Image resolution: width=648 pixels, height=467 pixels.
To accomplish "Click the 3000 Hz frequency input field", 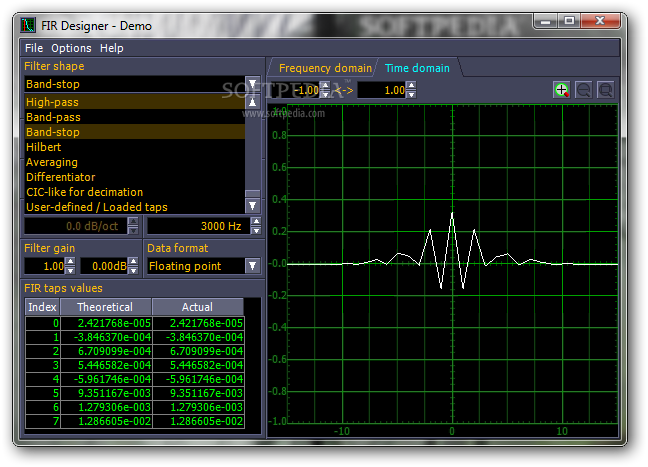I will pos(199,226).
